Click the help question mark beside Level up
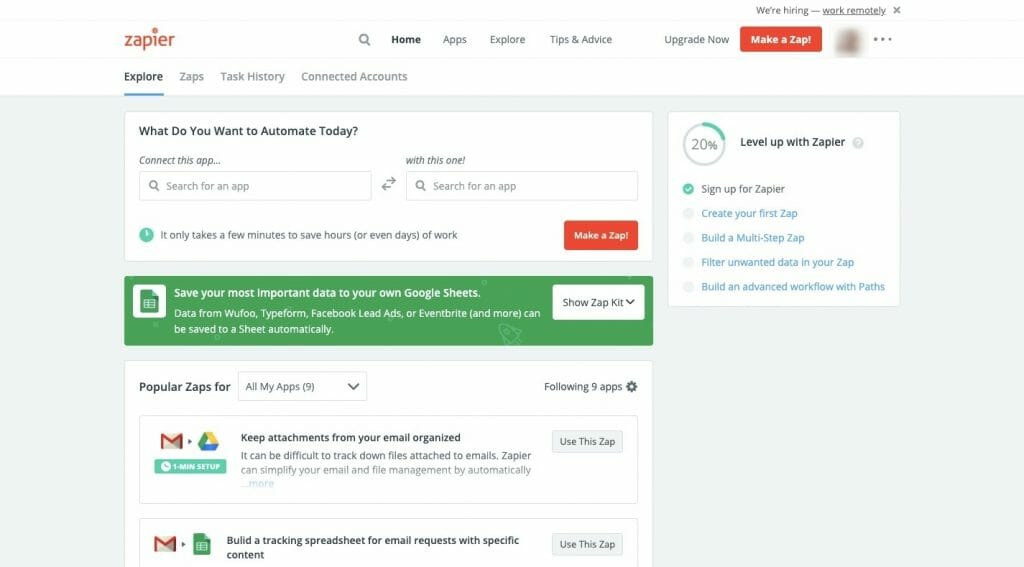The width and height of the screenshot is (1024, 567). 858,143
